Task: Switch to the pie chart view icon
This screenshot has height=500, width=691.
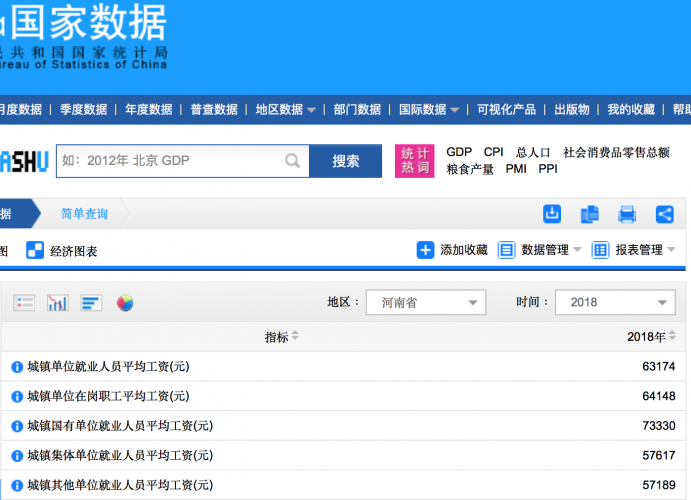Action: tap(125, 303)
